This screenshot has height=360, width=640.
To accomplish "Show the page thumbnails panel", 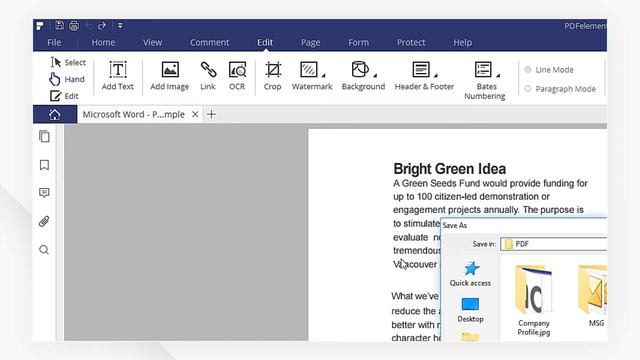I will (44, 136).
